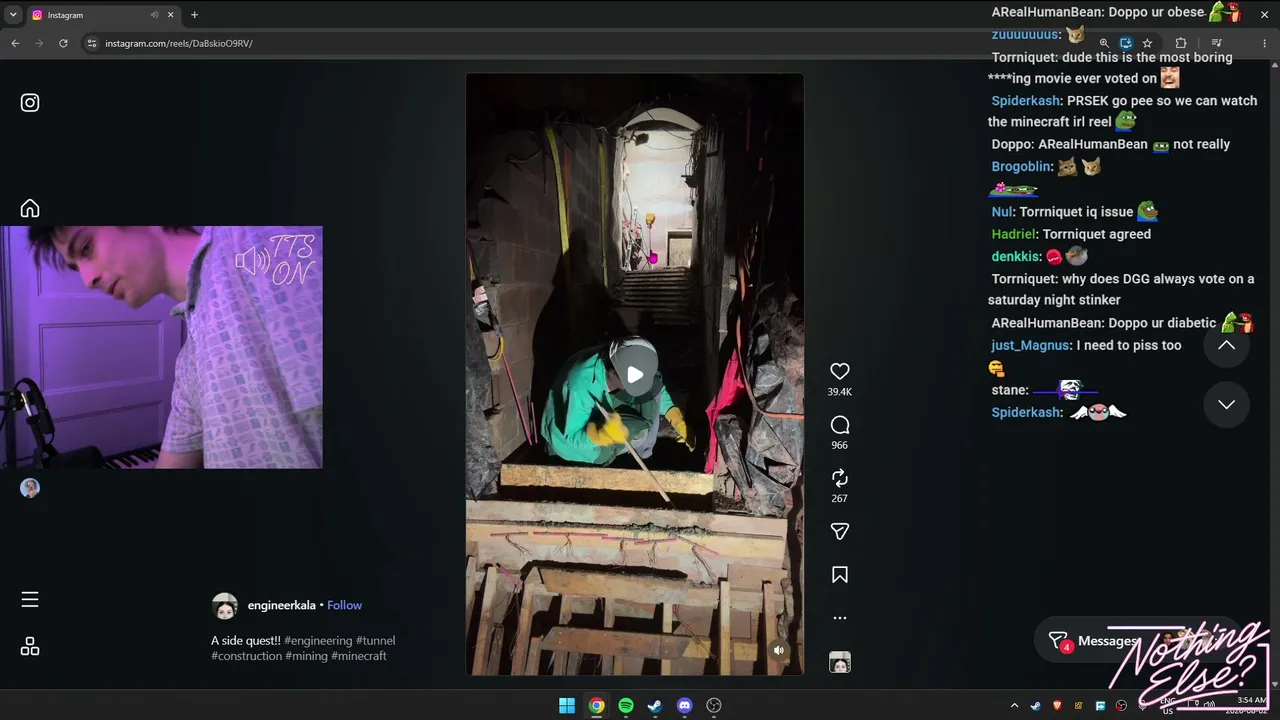Follow the engineerkala account

(x=345, y=605)
